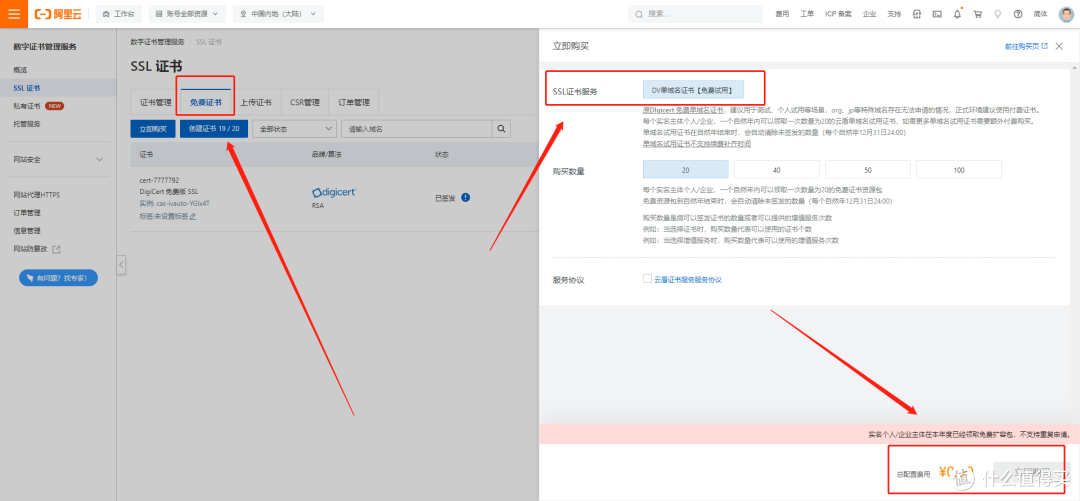The height and width of the screenshot is (501, 1080).
Task: Close the 立即购买 panel
Action: (x=1059, y=46)
